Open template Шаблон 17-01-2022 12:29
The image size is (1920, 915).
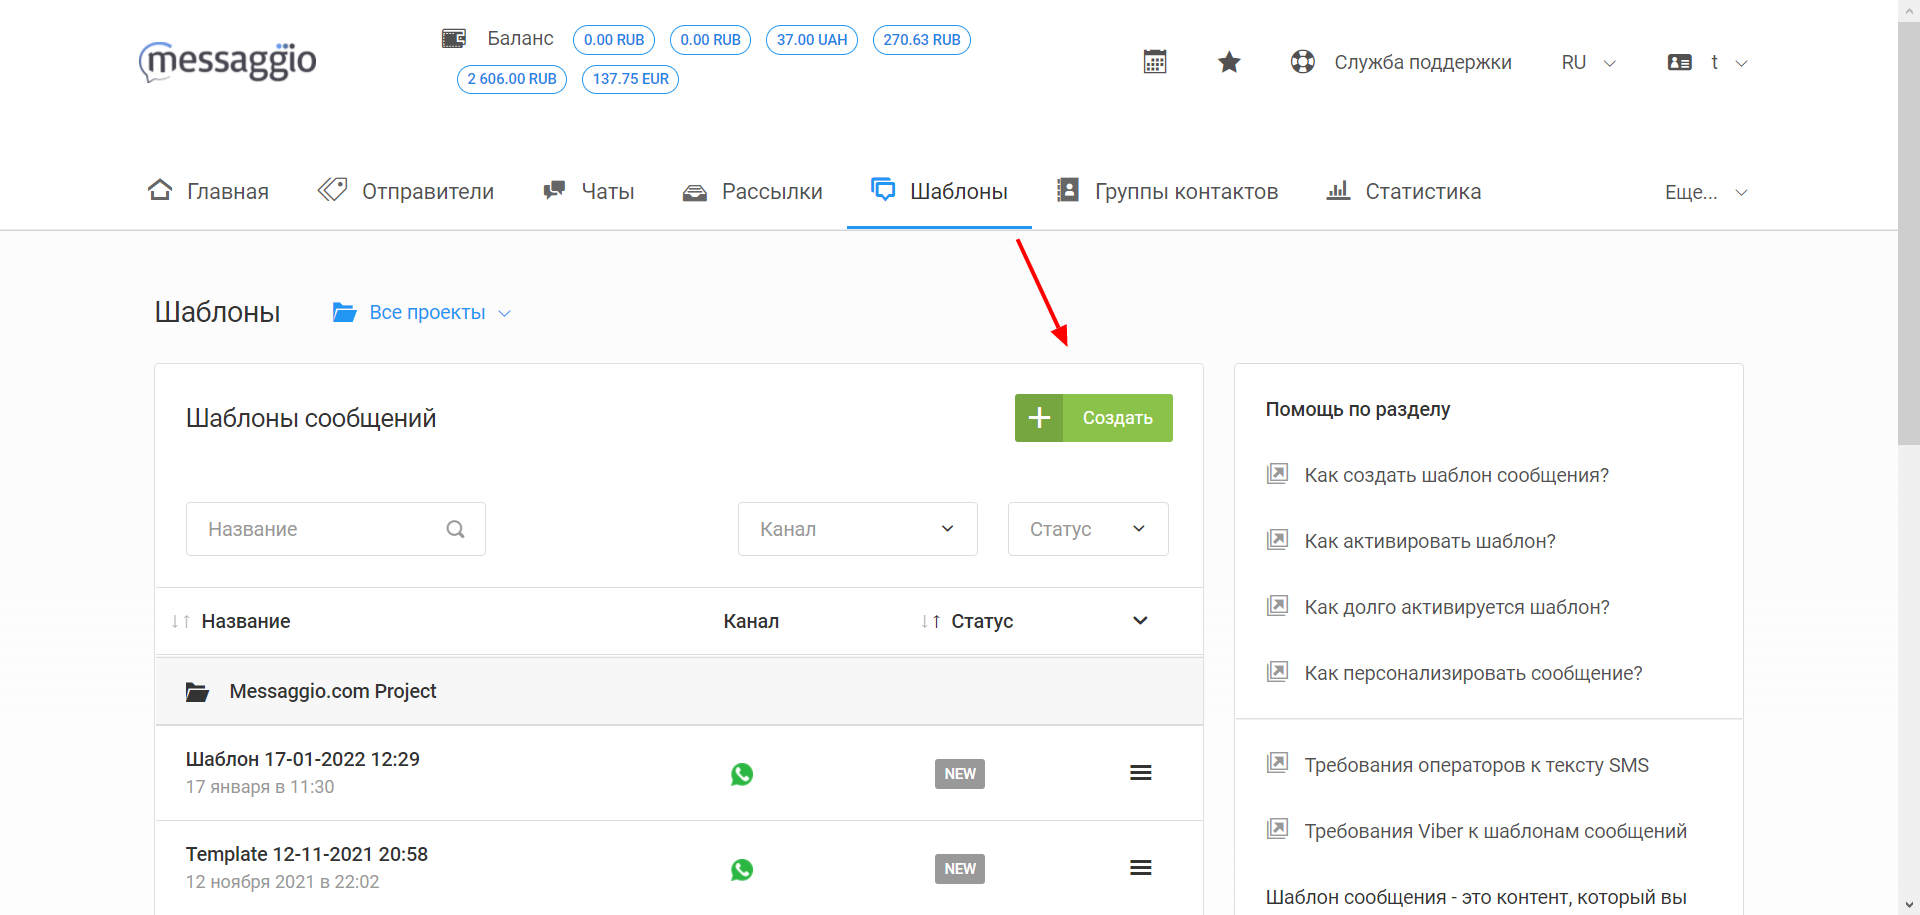pyautogui.click(x=302, y=759)
